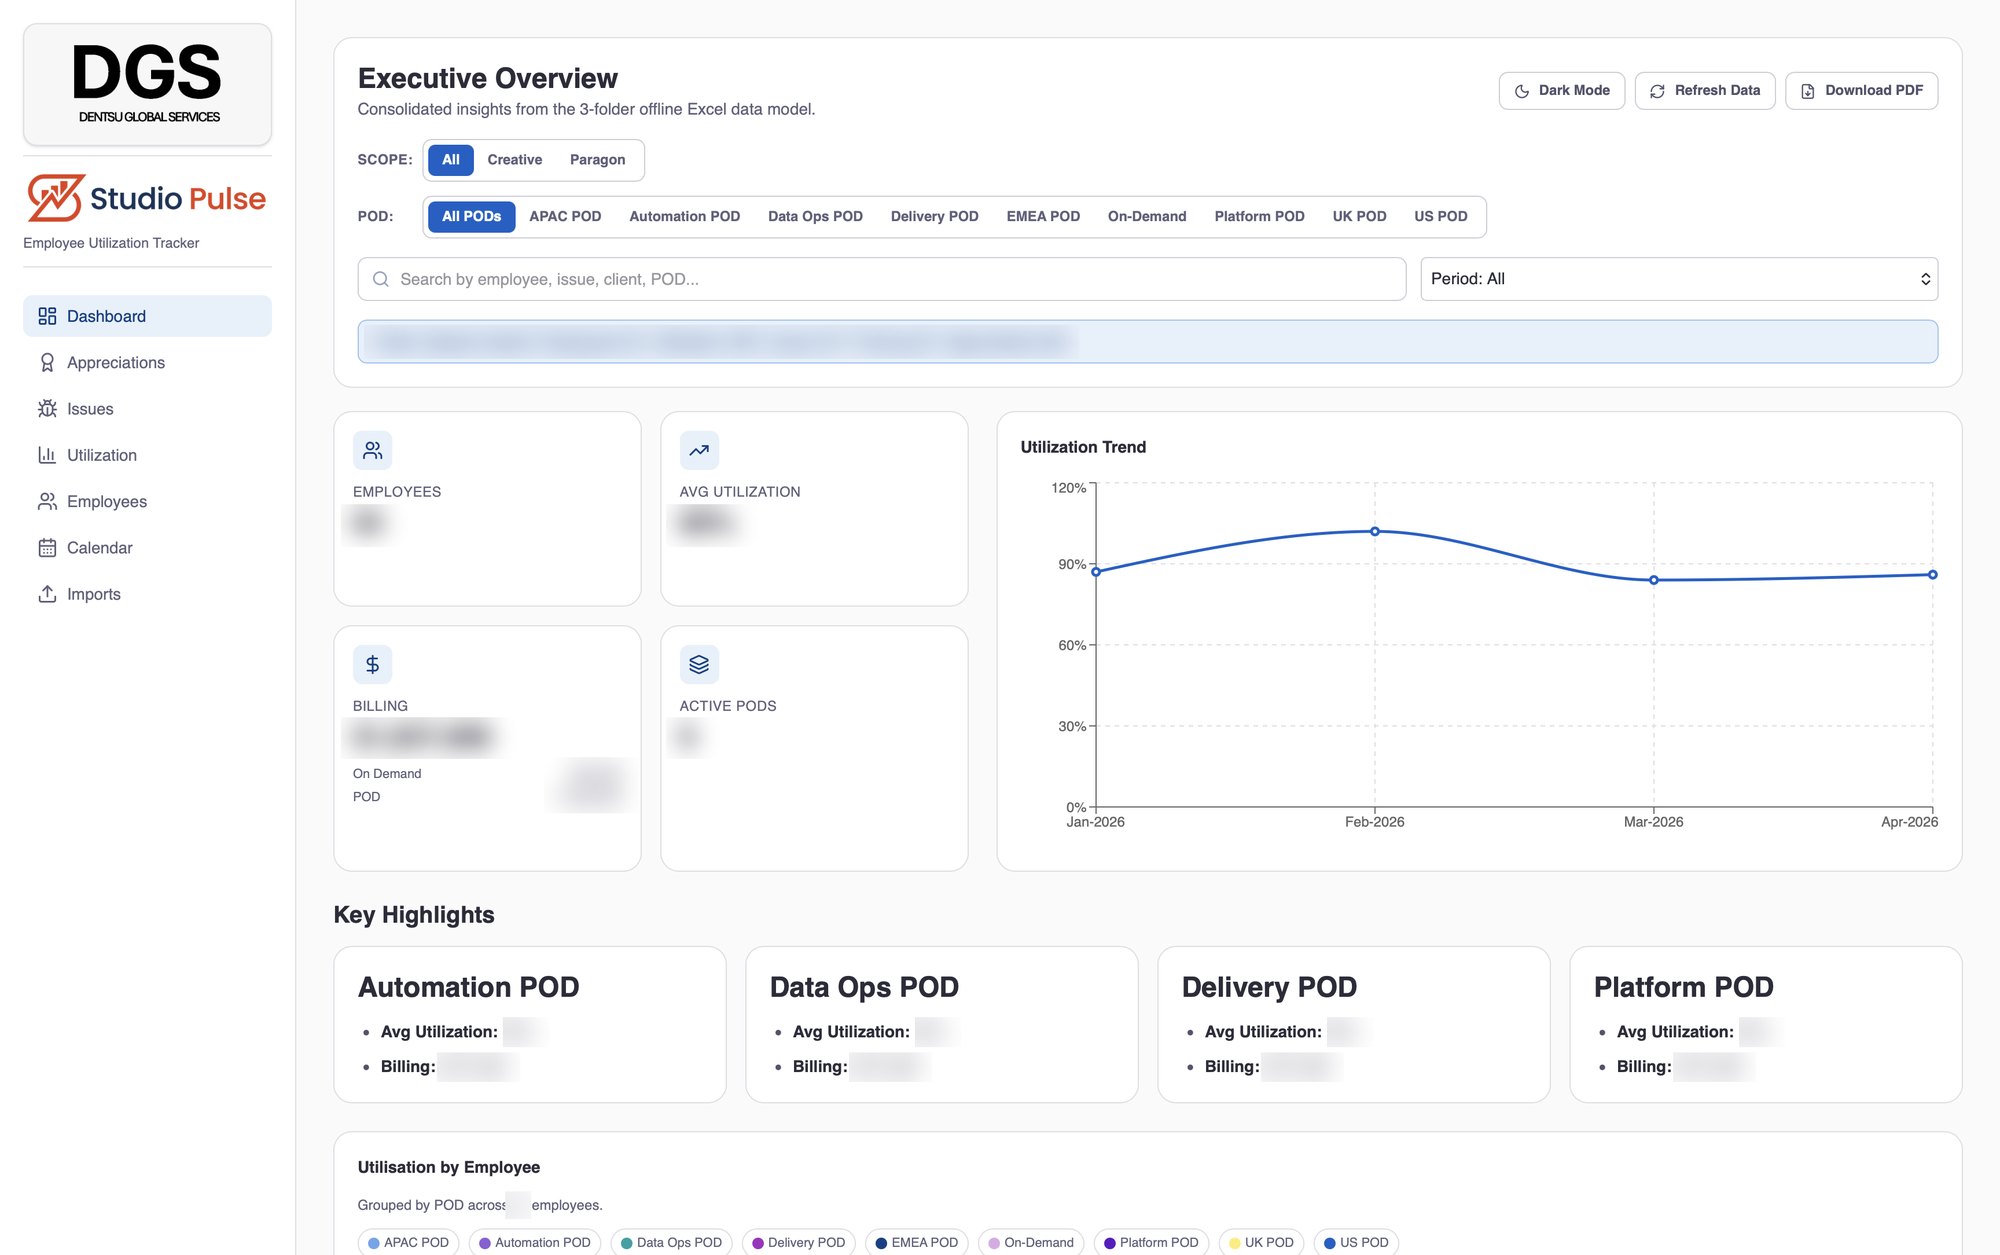Click the Billing dollar sign icon
2000x1255 pixels.
(372, 665)
